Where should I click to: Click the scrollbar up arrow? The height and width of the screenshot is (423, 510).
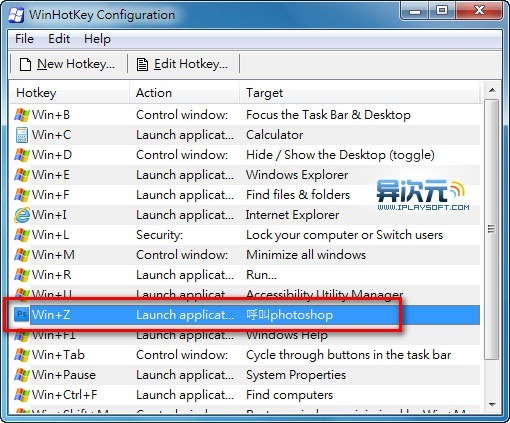tap(492, 90)
